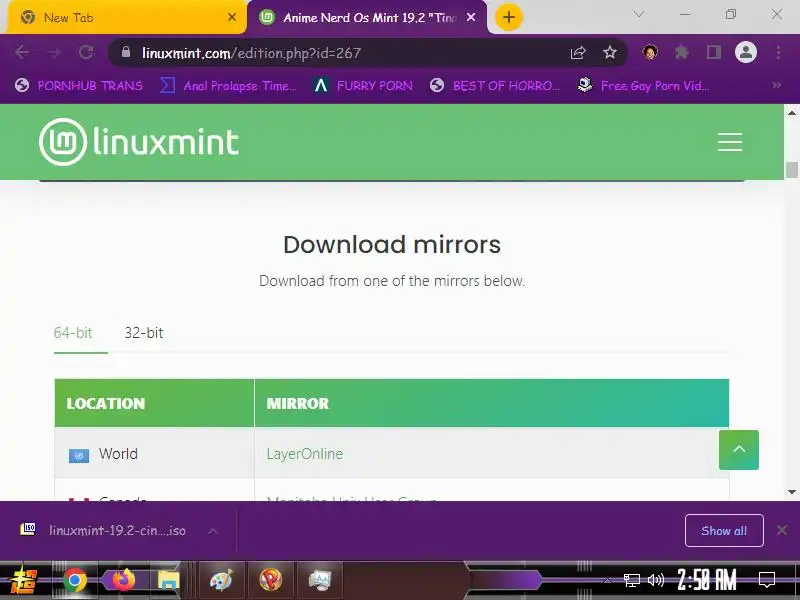Toggle the browser side panel
The width and height of the screenshot is (800, 600).
pyautogui.click(x=713, y=52)
